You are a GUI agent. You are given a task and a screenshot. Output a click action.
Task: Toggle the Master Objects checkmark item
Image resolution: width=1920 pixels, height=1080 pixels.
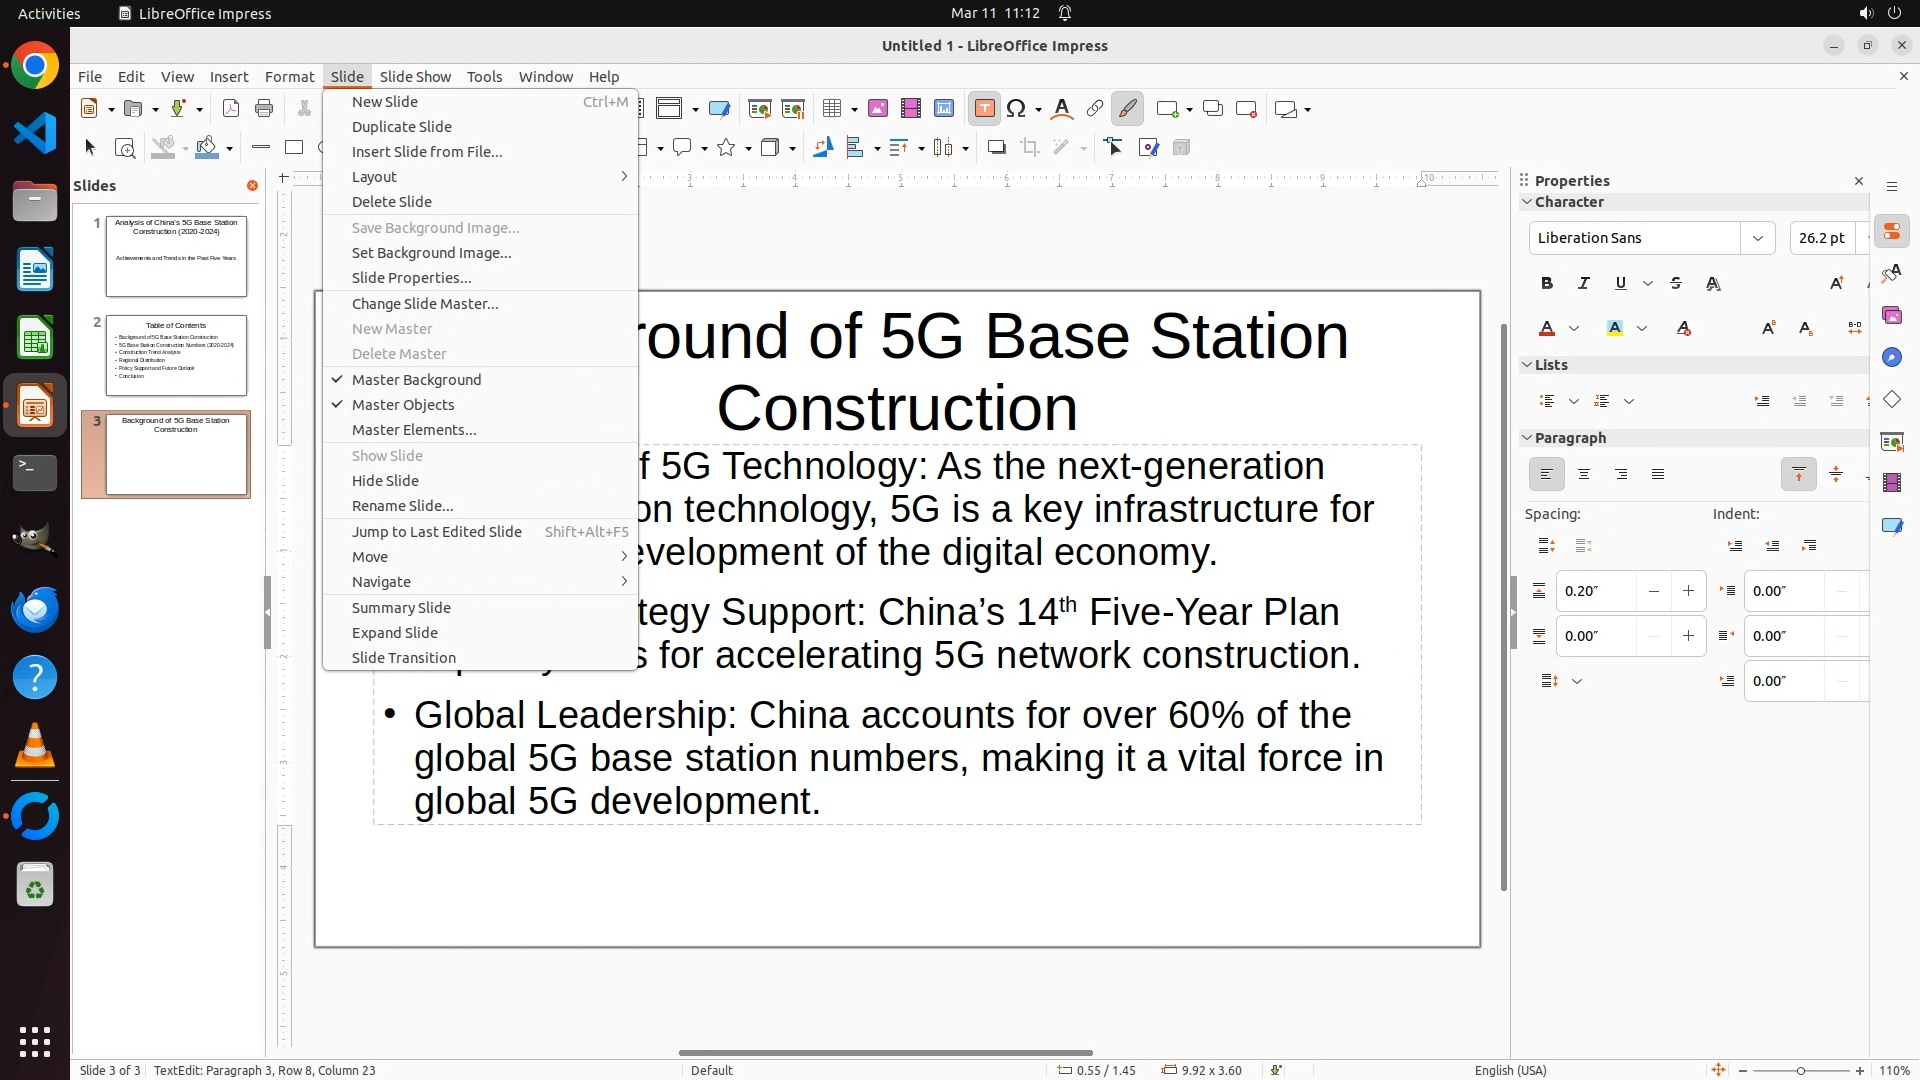pos(403,405)
